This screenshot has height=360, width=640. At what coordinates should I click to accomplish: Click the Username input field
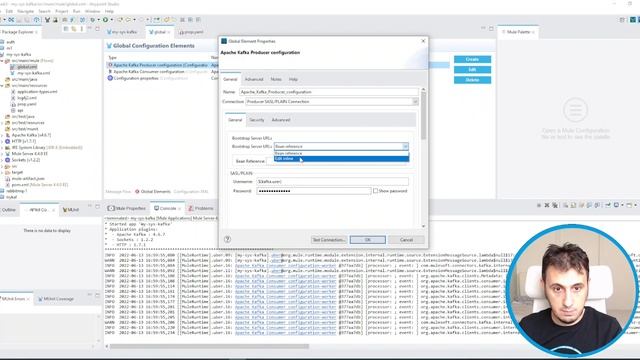tap(332, 181)
